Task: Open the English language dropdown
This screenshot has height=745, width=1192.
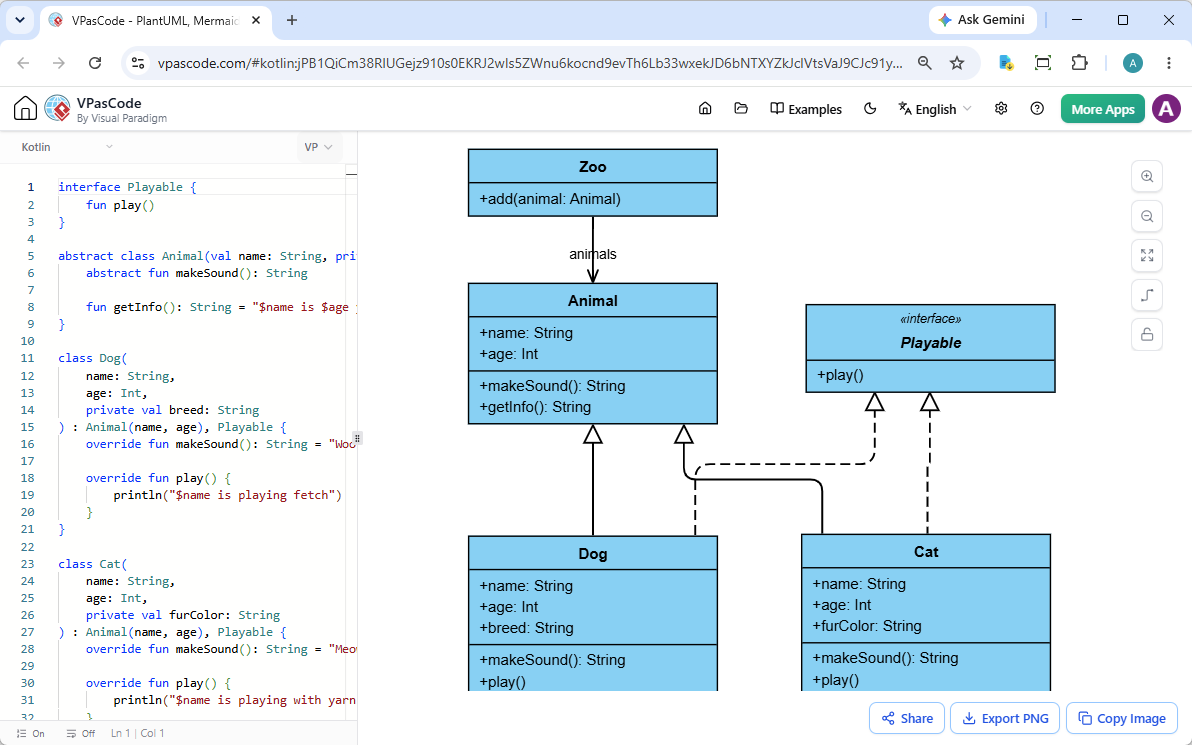Action: pos(935,109)
